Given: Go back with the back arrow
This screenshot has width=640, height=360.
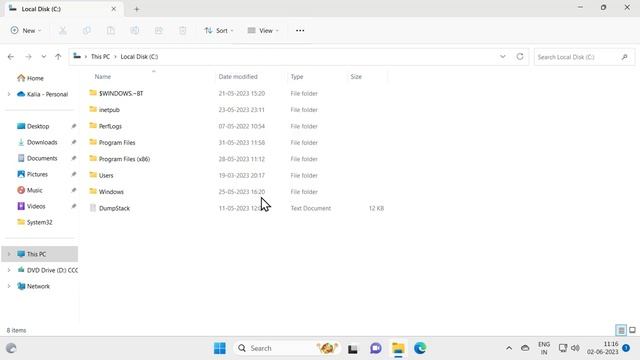Looking at the screenshot, I should click(x=11, y=57).
